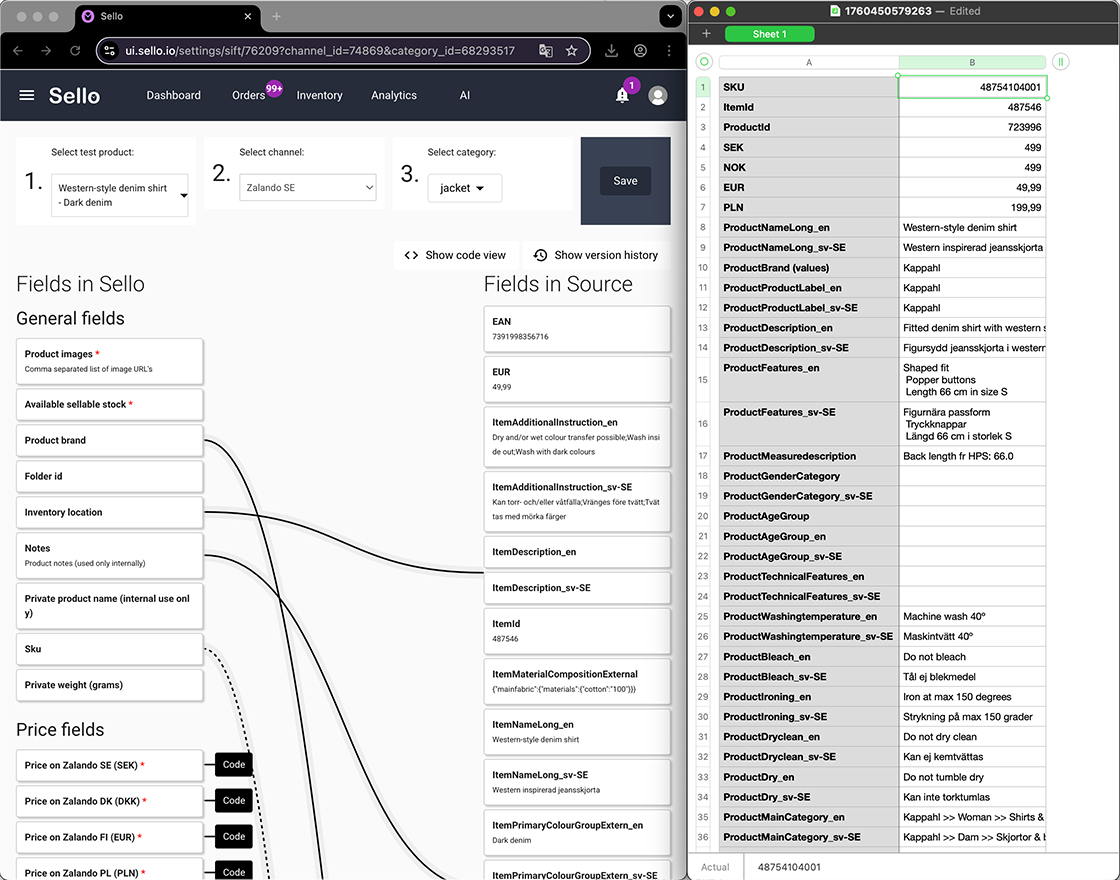1120x880 pixels.
Task: Reload the page with the refresh icon
Action: pos(75,50)
